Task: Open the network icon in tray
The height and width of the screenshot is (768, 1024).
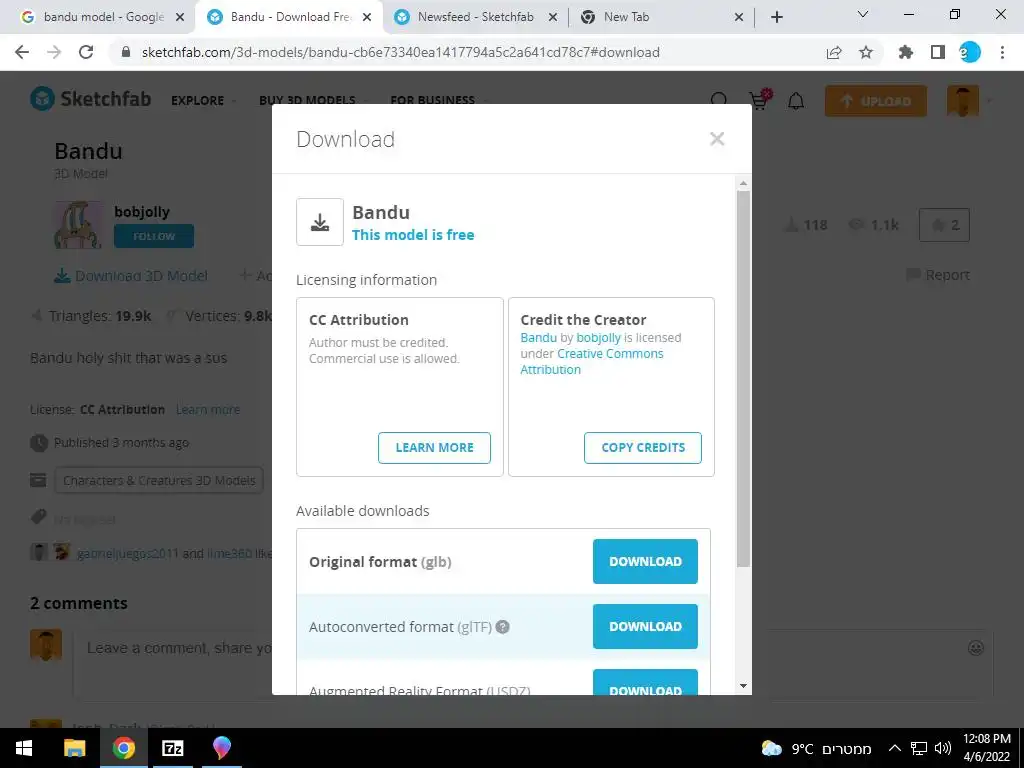Action: (920, 748)
